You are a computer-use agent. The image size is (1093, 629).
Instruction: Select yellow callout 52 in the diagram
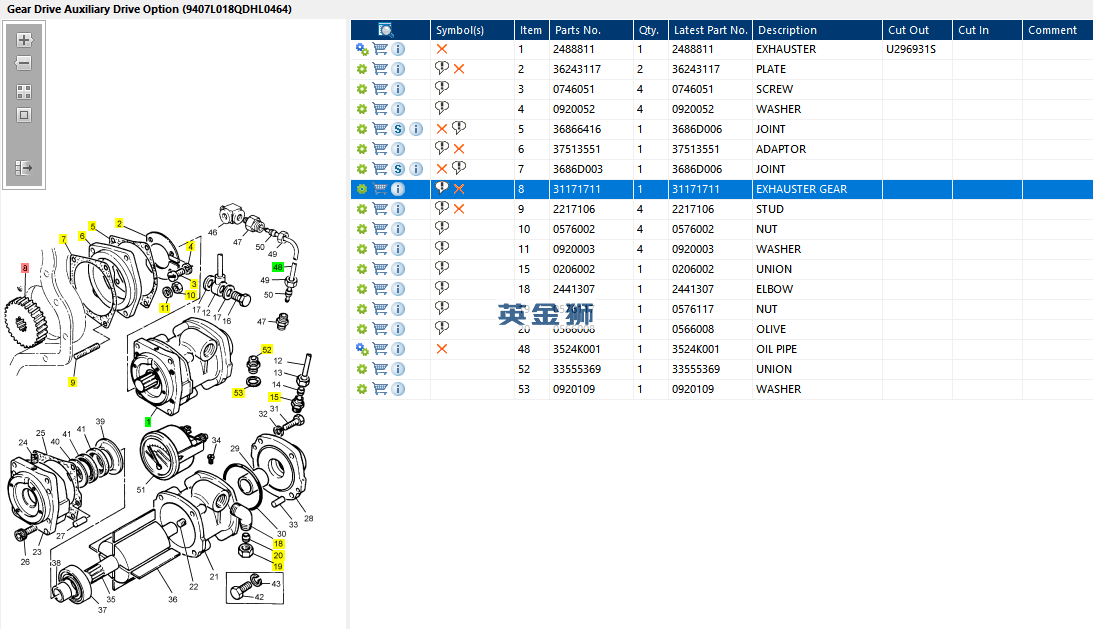(x=267, y=349)
